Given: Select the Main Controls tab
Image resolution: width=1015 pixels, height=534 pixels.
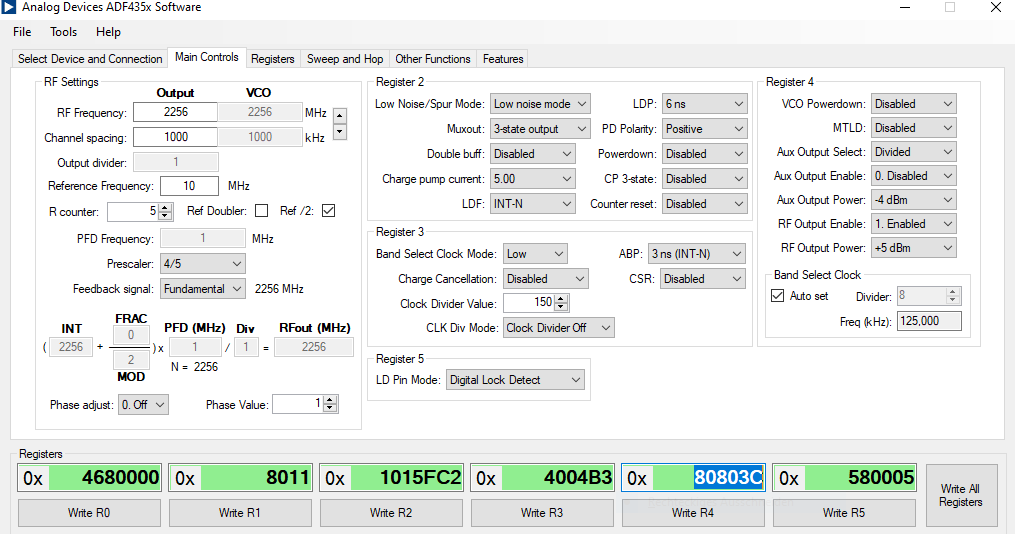Looking at the screenshot, I should (206, 57).
